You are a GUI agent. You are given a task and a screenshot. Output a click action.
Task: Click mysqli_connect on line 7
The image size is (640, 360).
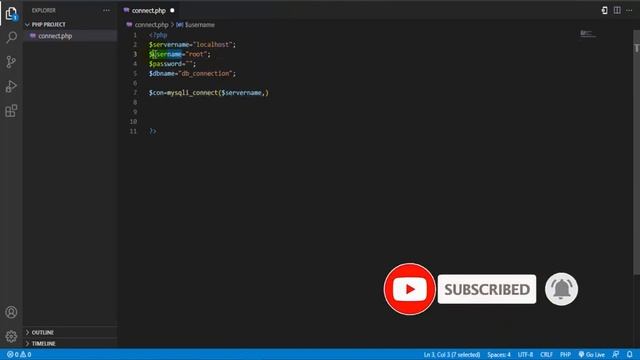[x=192, y=93]
